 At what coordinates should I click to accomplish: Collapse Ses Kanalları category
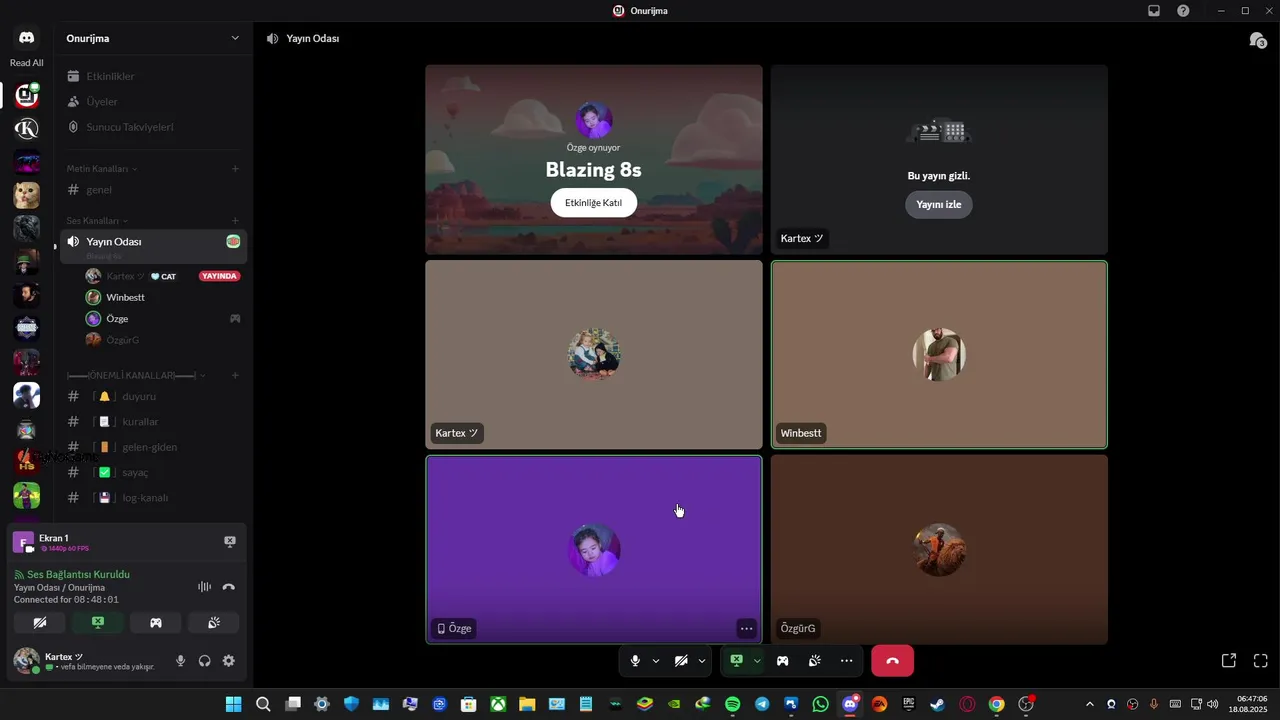[x=98, y=220]
